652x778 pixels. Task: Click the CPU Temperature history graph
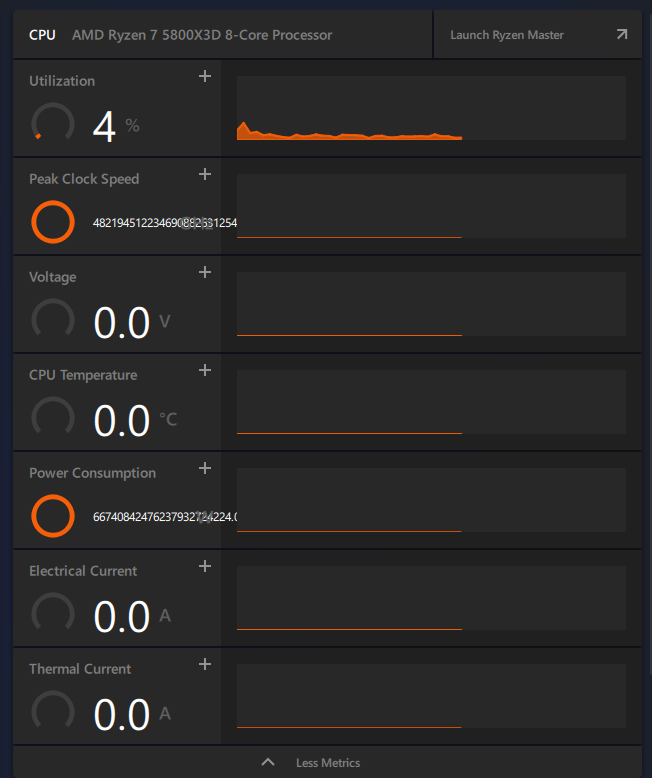(431, 402)
